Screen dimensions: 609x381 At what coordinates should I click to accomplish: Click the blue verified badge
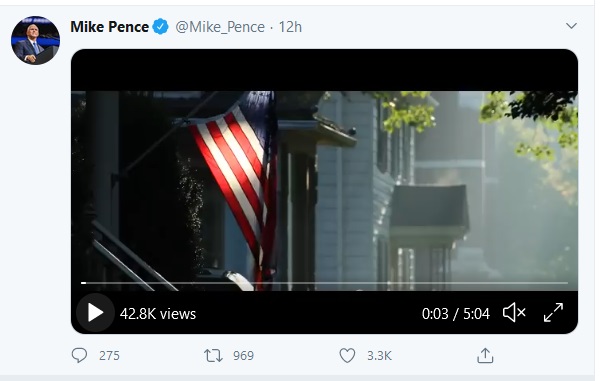160,27
